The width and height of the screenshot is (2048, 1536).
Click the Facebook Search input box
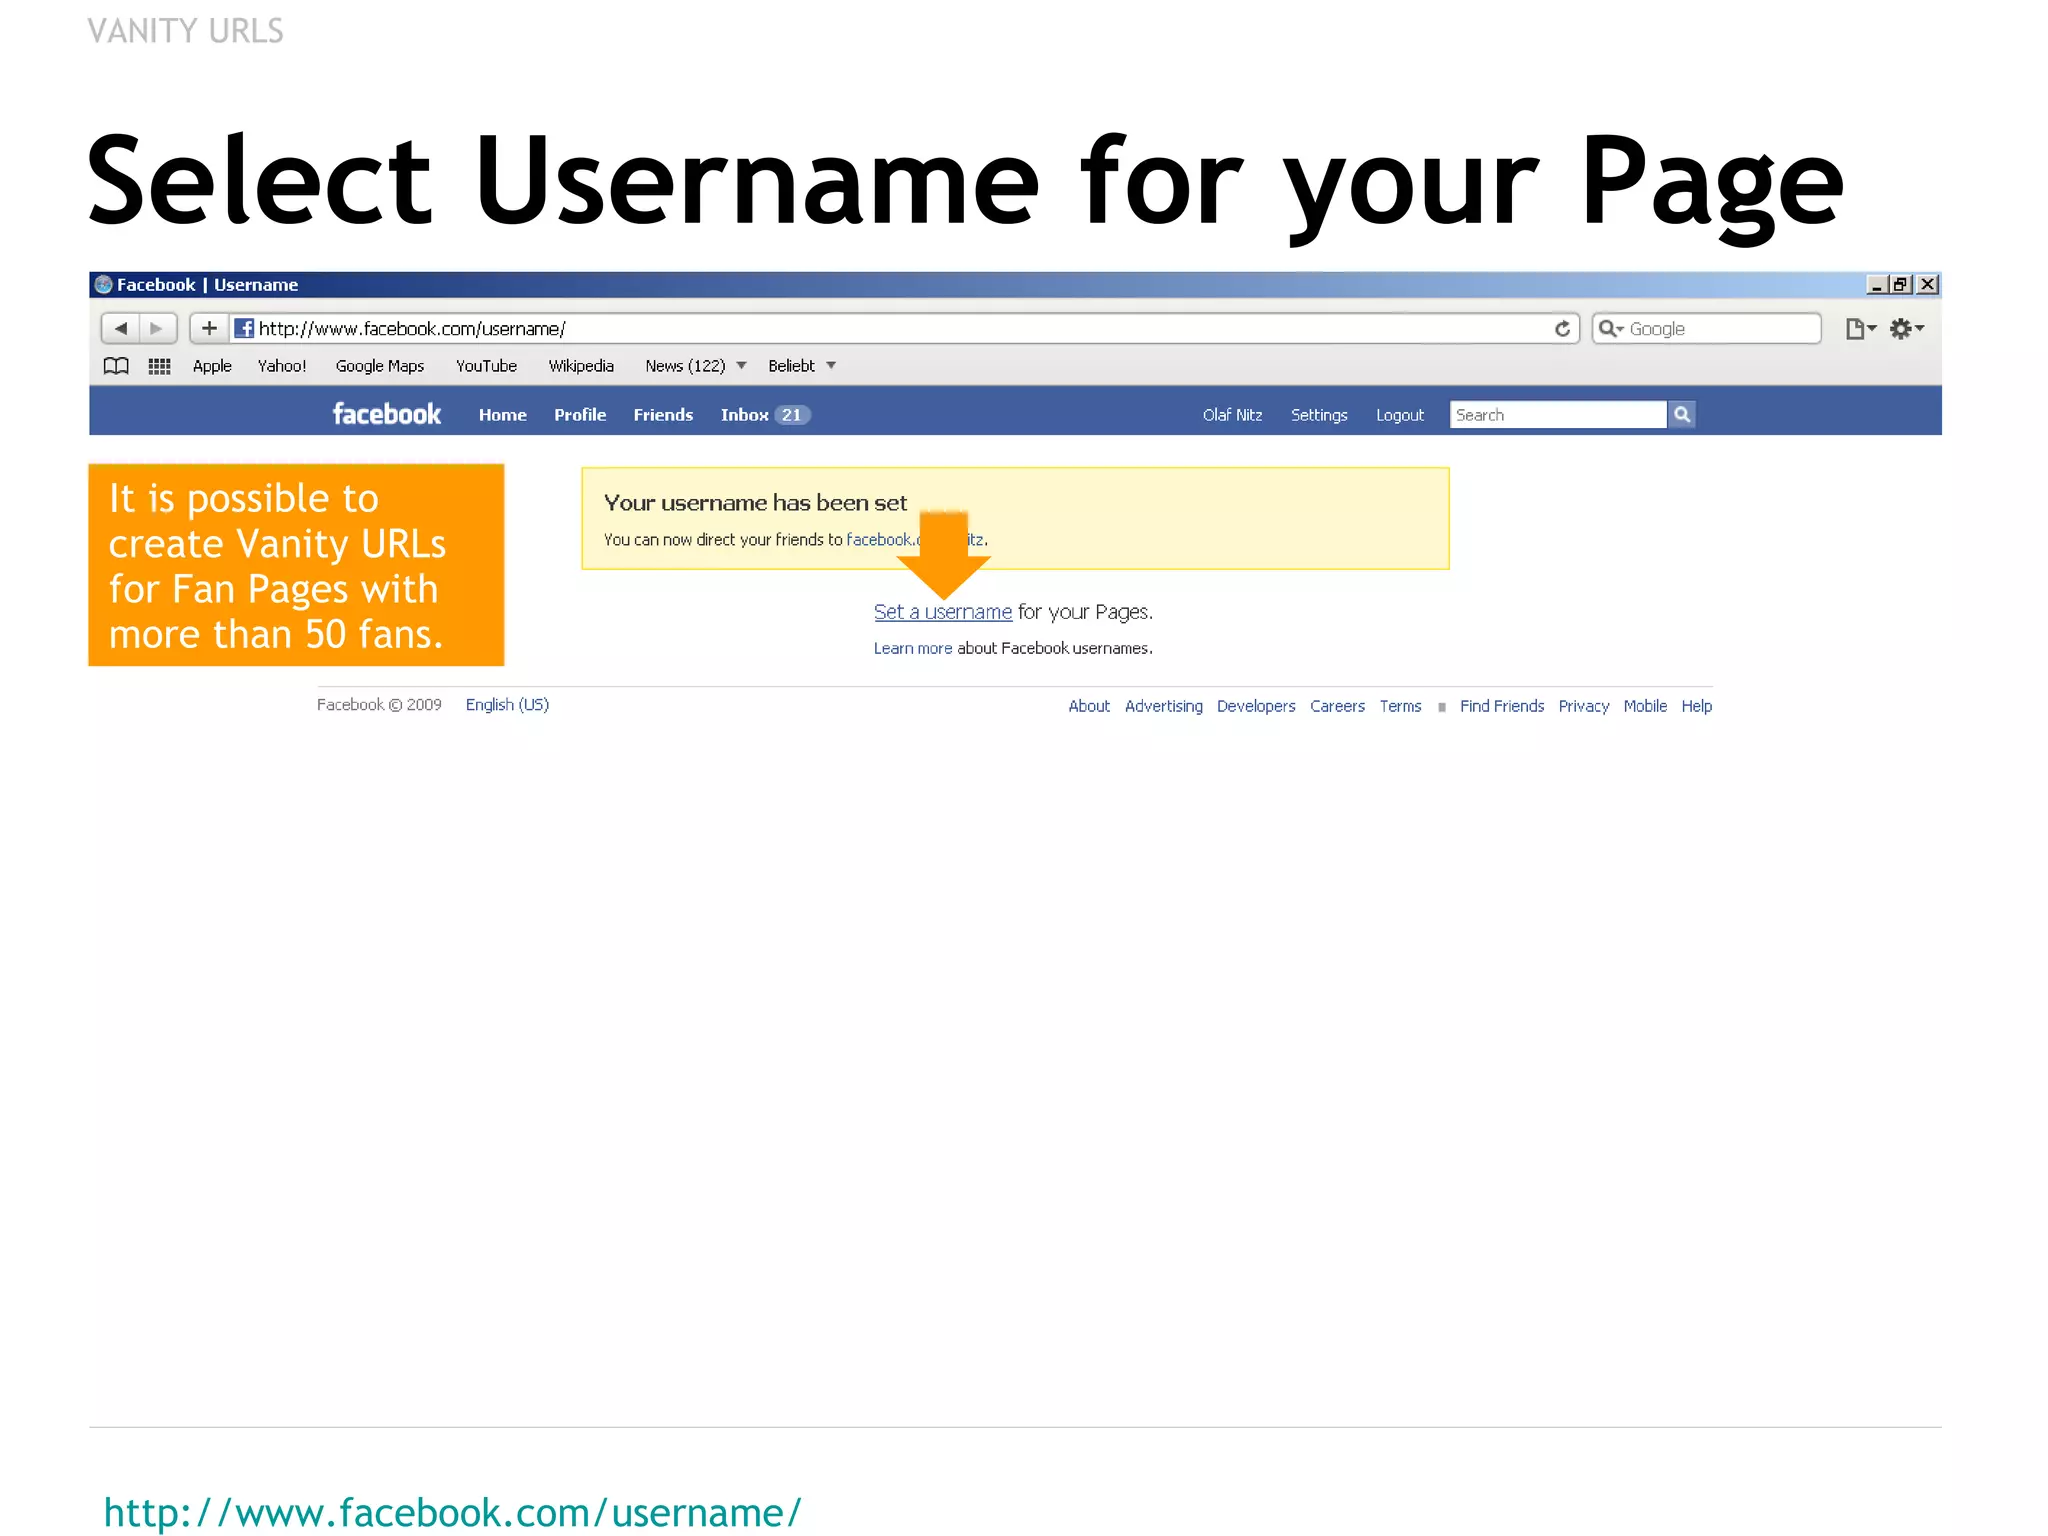click(1558, 414)
